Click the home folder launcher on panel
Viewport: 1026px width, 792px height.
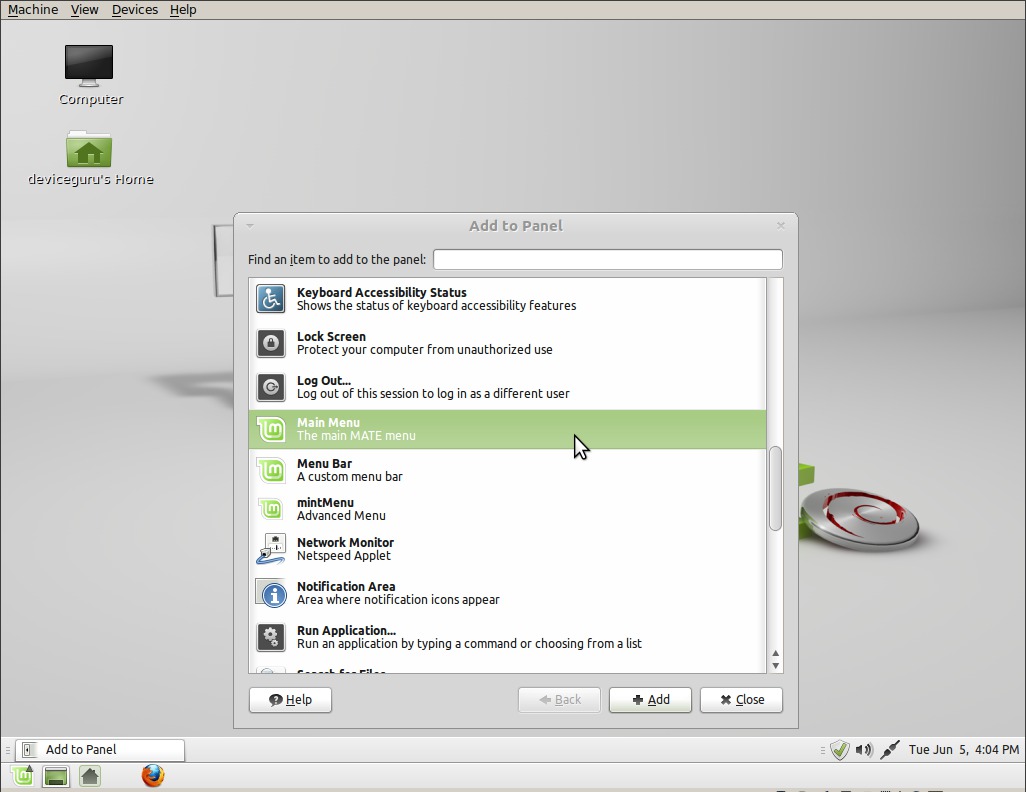pyautogui.click(x=90, y=777)
